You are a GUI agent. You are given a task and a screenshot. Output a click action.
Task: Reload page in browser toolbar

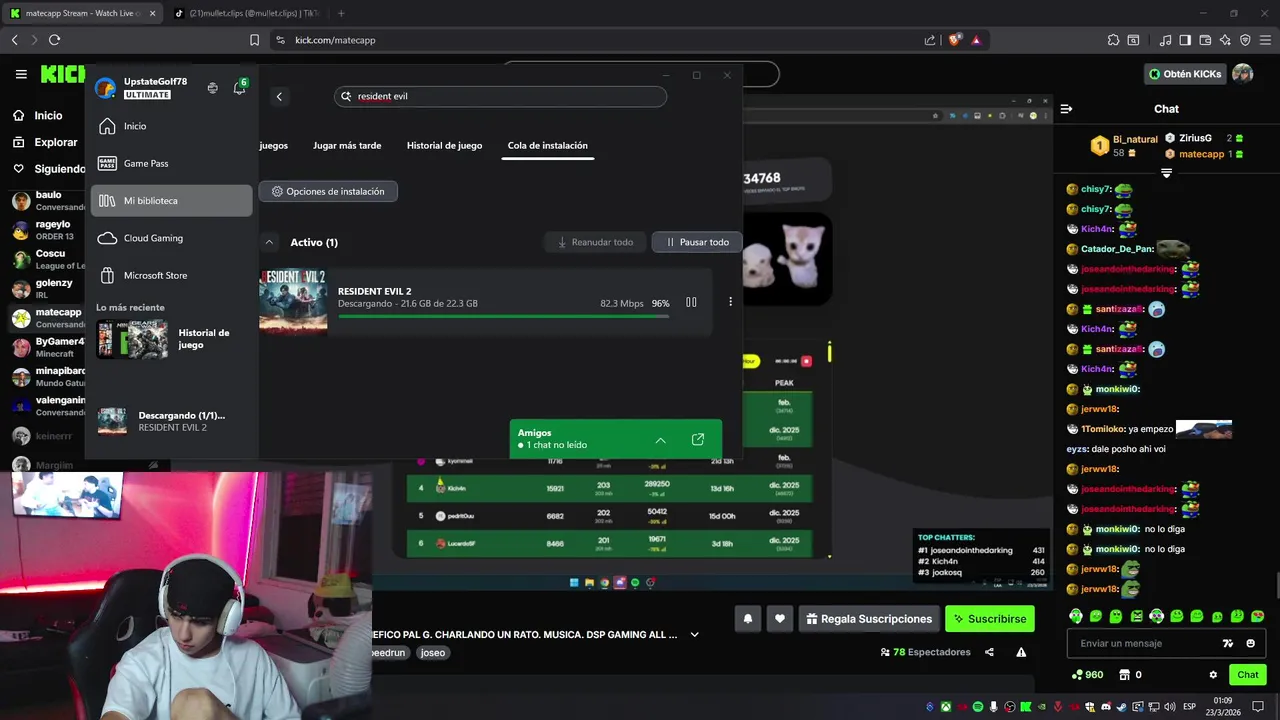(x=54, y=40)
